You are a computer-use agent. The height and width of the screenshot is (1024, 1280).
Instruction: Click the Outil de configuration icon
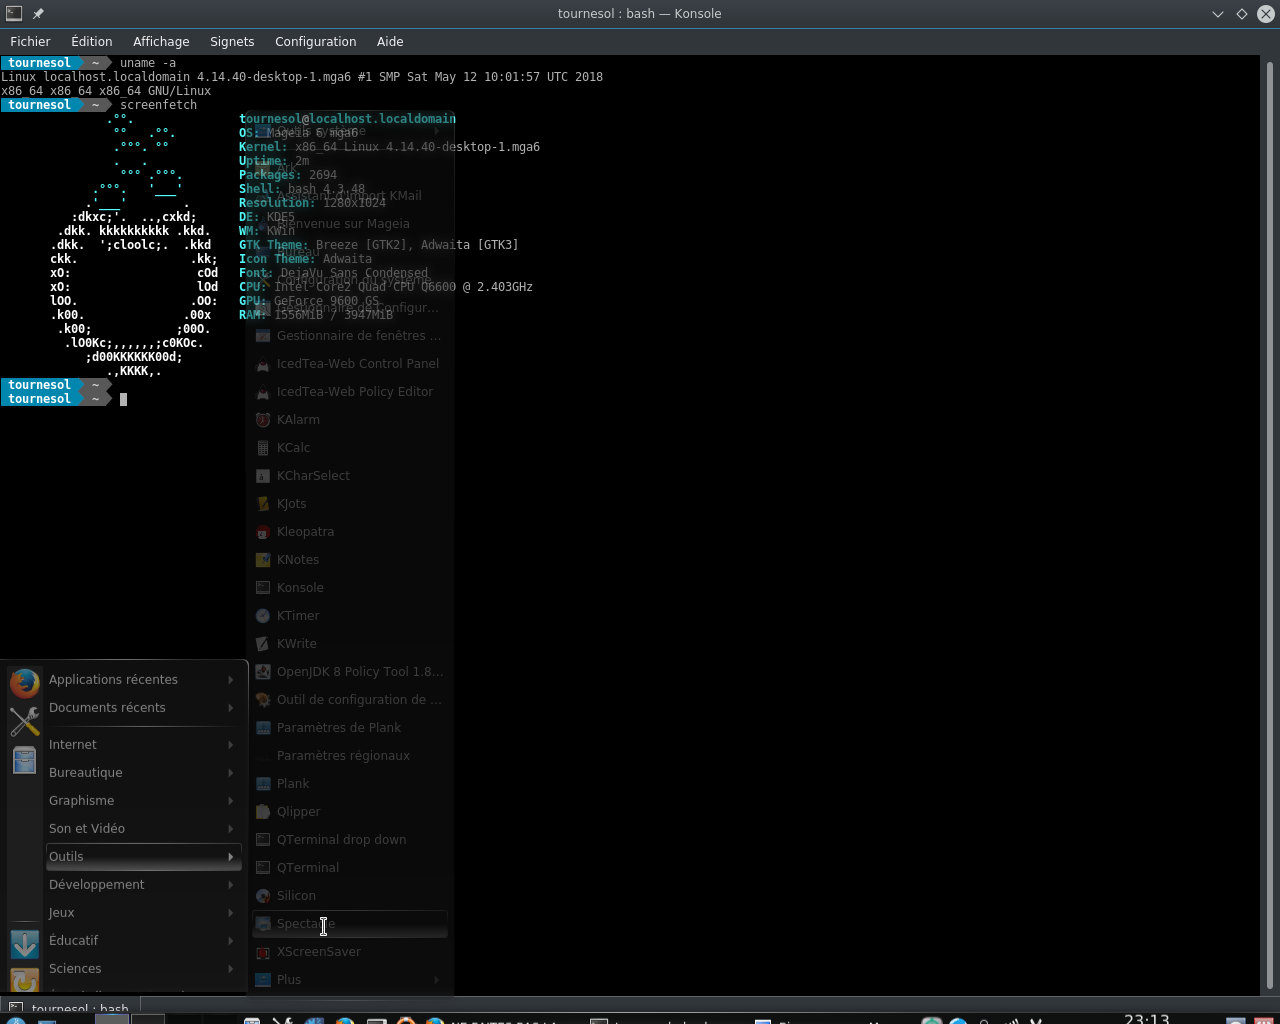point(263,700)
